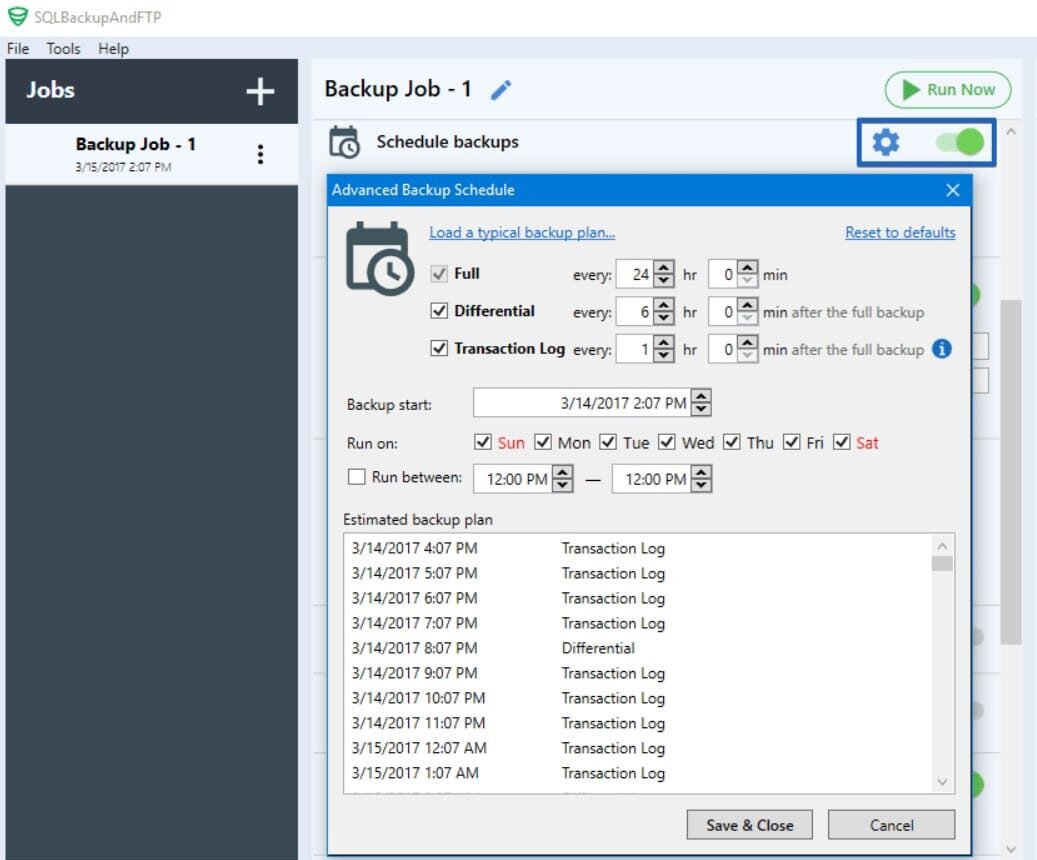Open the Help menu
Viewport: 1037px width, 860px height.
pos(113,48)
